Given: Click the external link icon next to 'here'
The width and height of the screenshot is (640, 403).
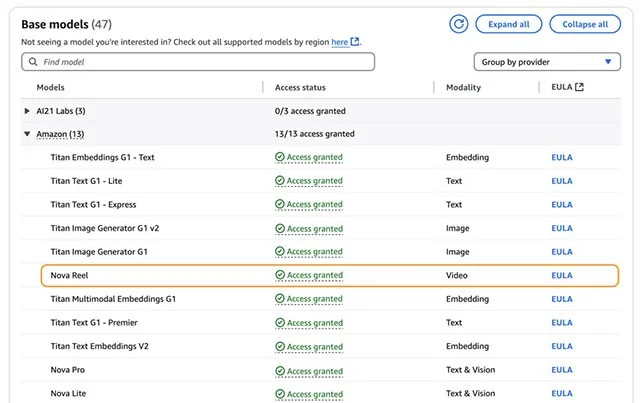Looking at the screenshot, I should point(355,42).
